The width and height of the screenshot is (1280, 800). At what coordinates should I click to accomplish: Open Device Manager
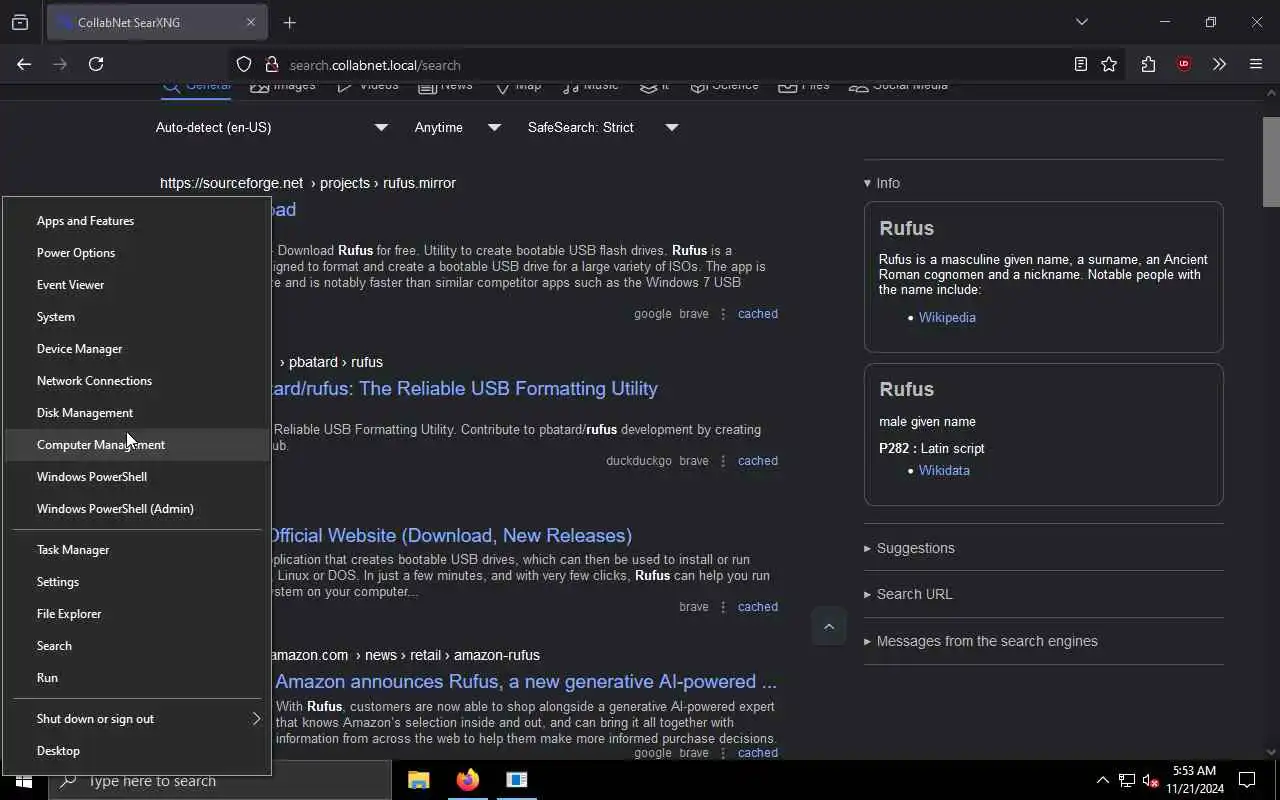pyautogui.click(x=138, y=349)
